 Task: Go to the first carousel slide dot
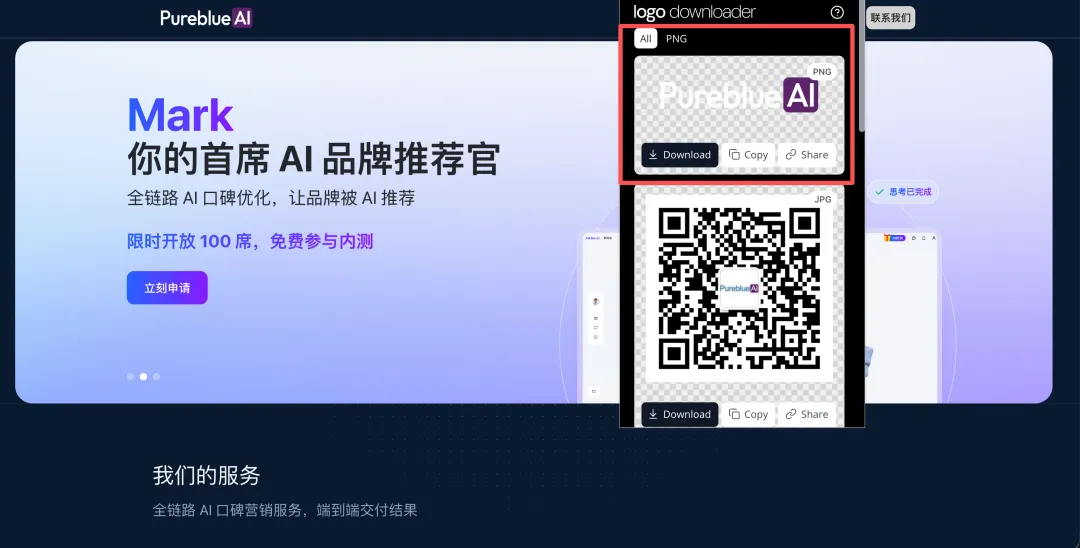click(130, 377)
